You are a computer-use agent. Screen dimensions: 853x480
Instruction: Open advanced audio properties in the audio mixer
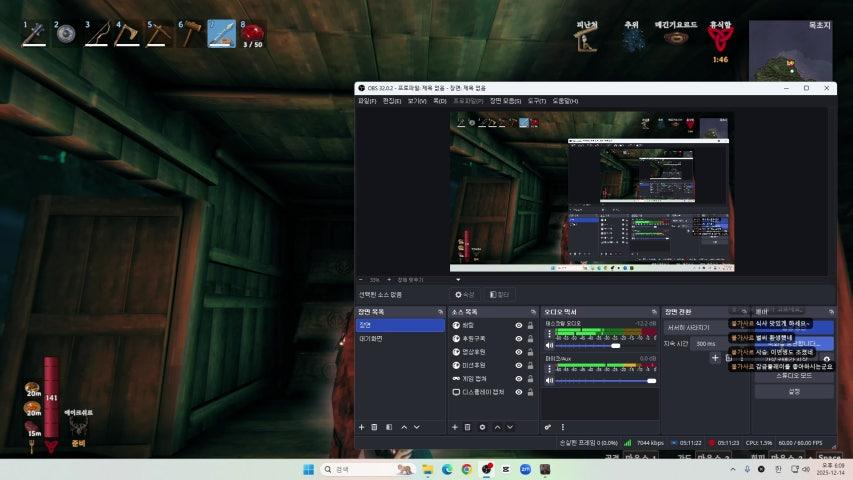pyautogui.click(x=548, y=427)
